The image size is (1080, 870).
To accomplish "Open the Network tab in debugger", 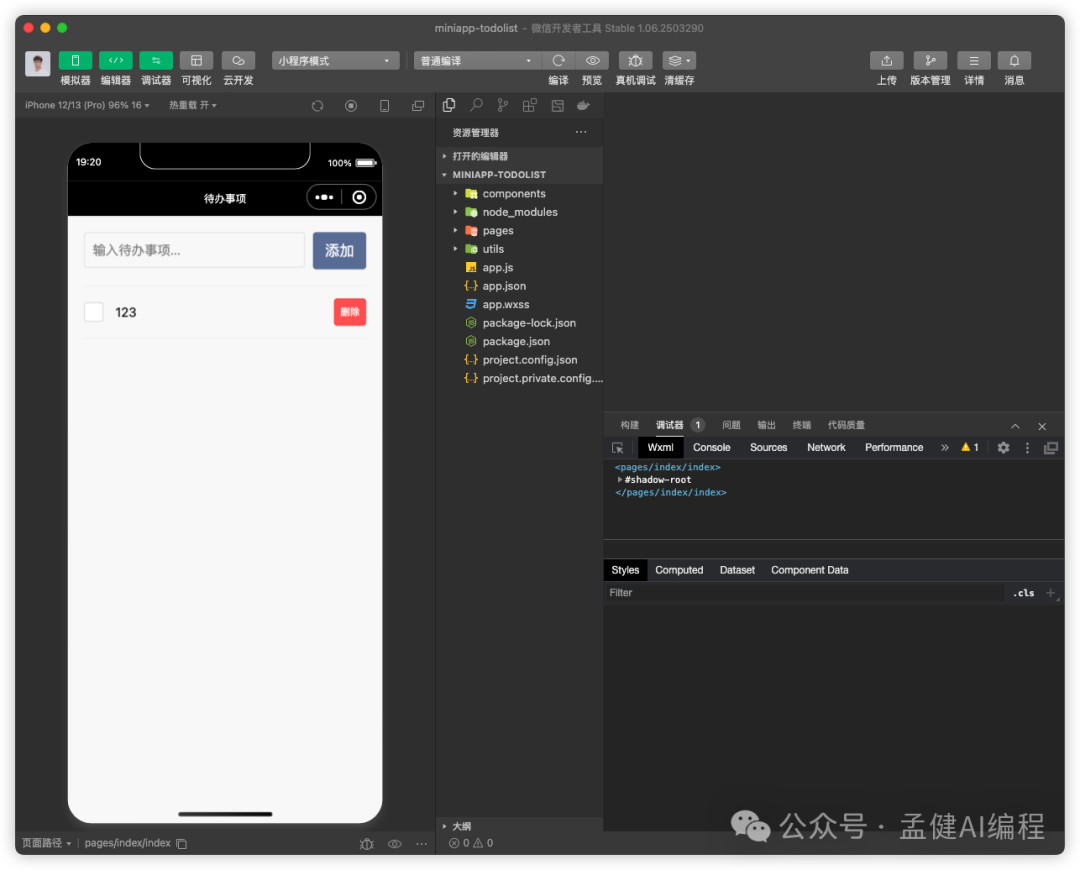I will [x=826, y=448].
